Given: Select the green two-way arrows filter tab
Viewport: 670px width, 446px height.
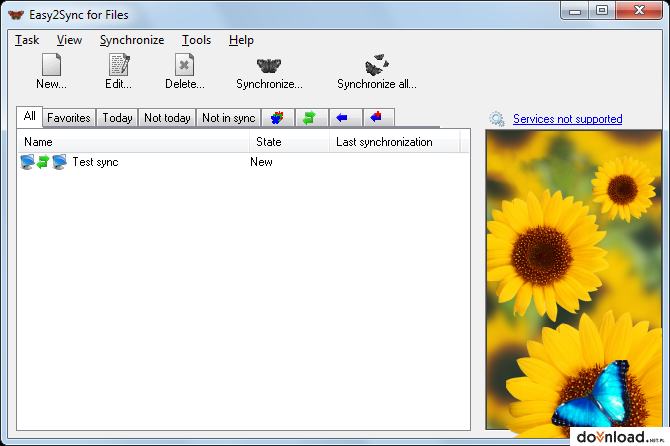Looking at the screenshot, I should point(309,117).
